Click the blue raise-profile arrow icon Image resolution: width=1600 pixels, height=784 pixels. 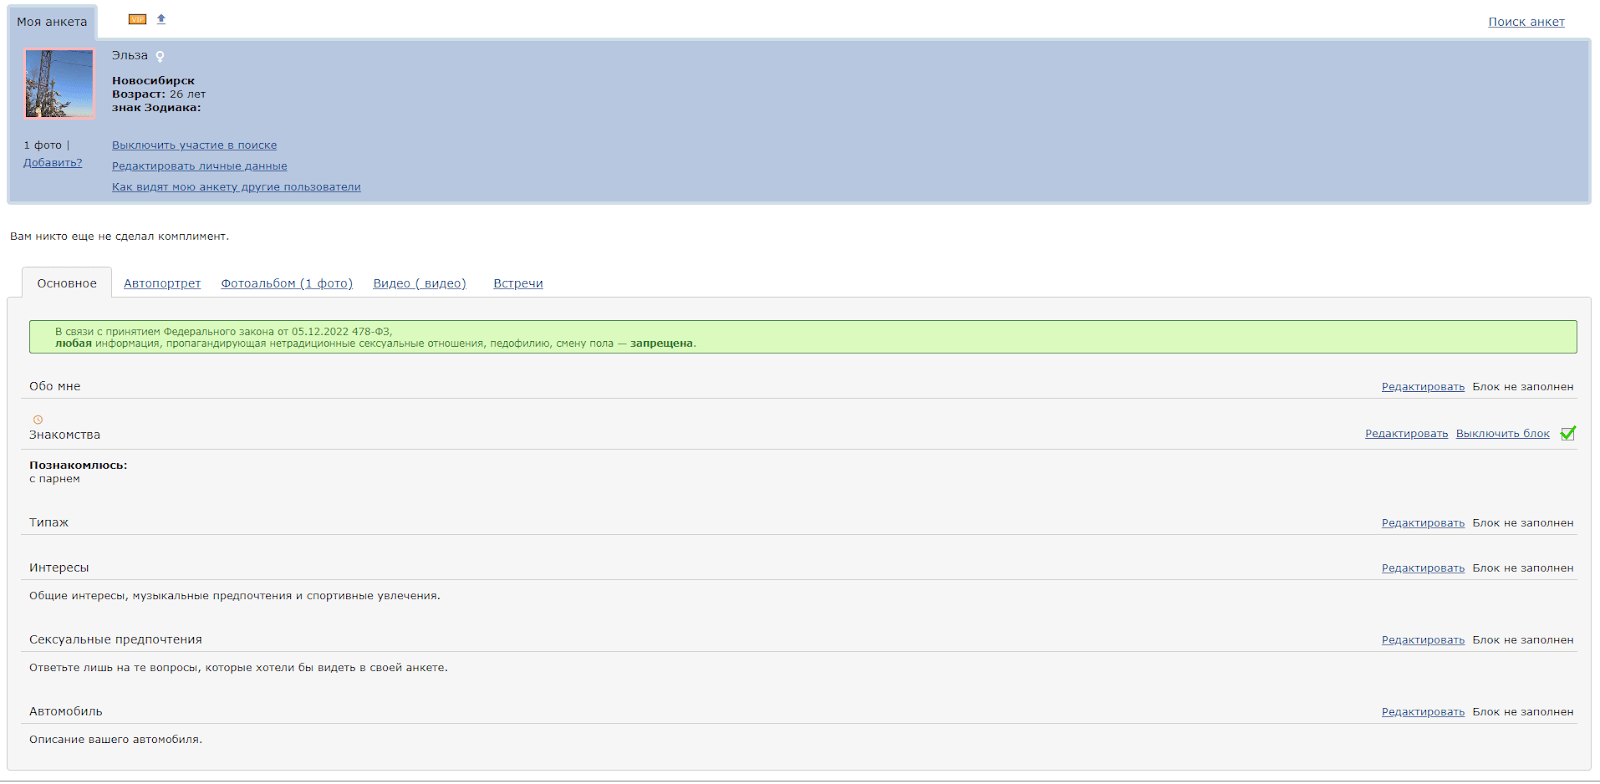(161, 19)
